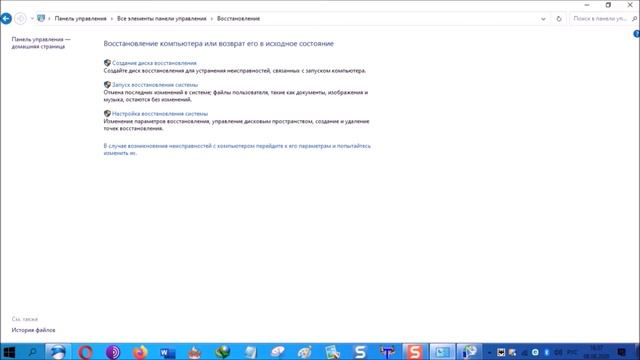Open 'История файлов' link

point(33,330)
